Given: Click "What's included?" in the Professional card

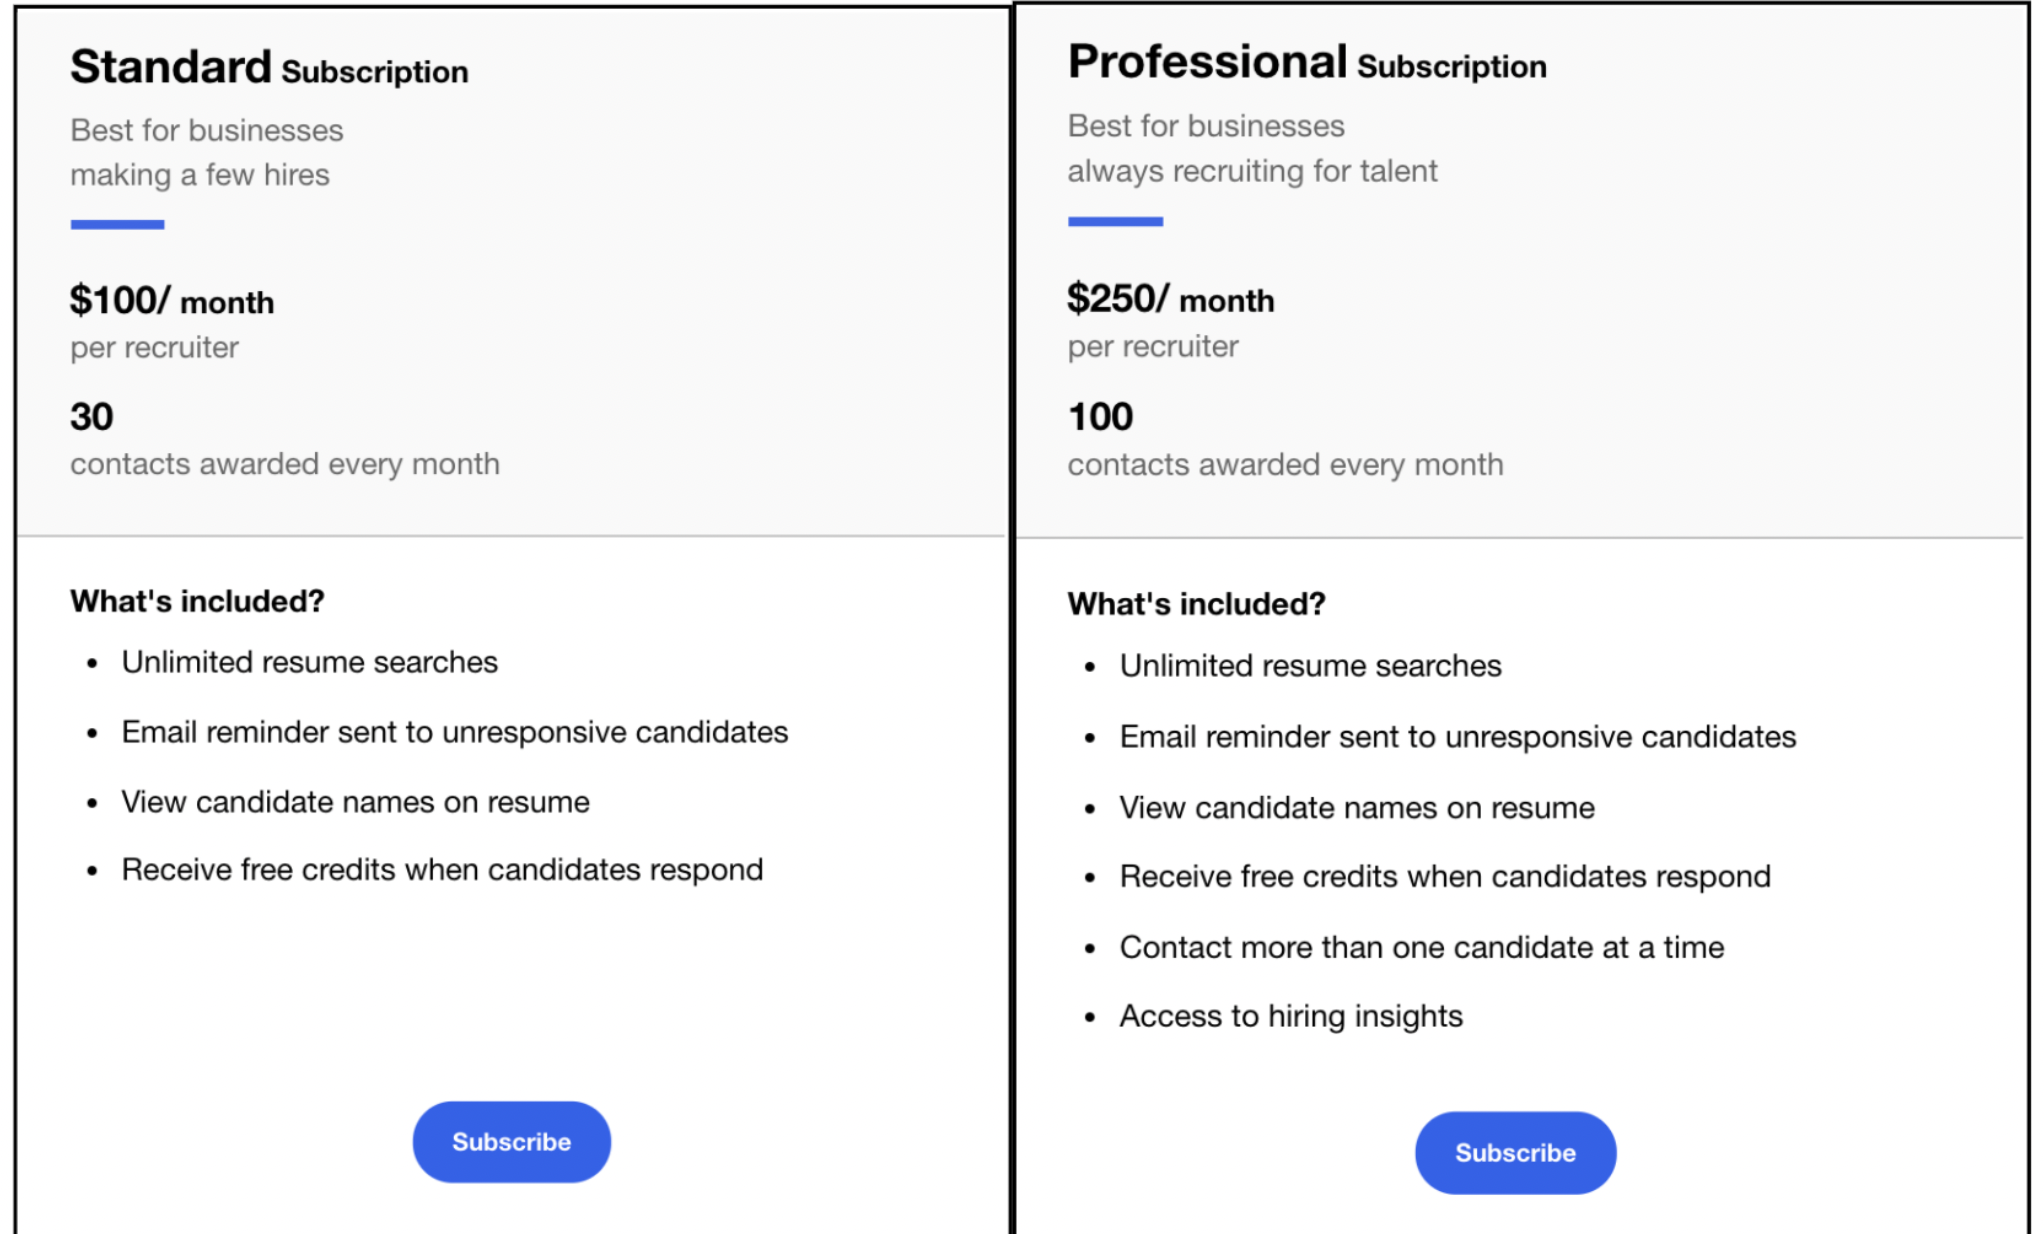Looking at the screenshot, I should coord(1196,604).
